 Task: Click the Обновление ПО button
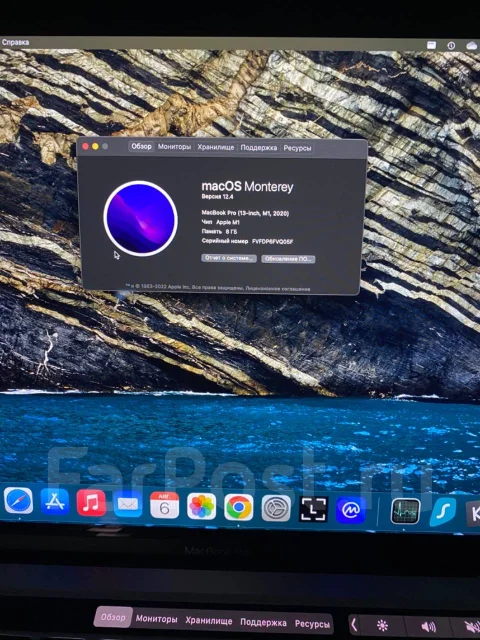point(288,259)
